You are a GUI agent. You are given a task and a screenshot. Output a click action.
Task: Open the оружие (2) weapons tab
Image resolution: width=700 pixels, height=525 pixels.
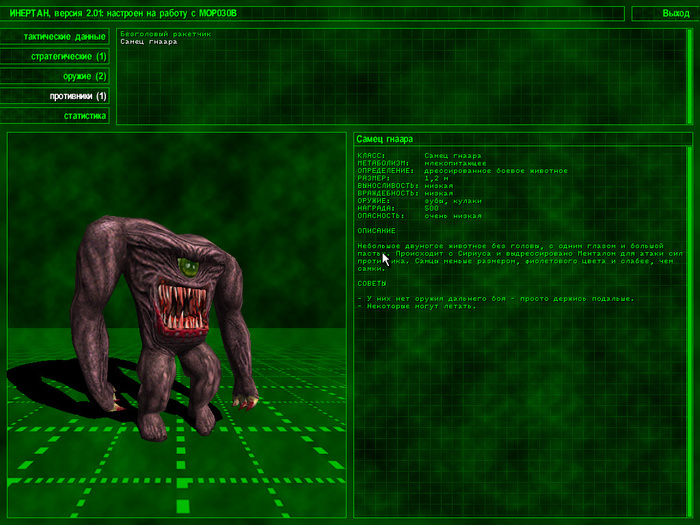point(56,76)
